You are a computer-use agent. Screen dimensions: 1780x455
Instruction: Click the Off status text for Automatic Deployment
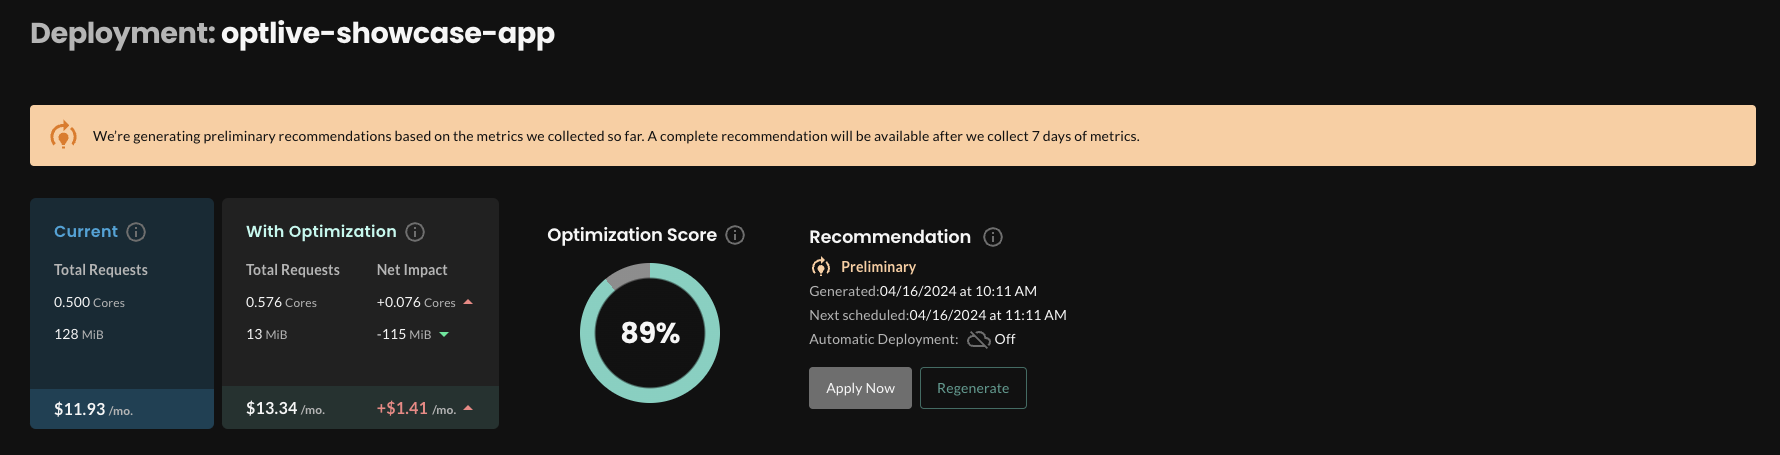pos(1005,339)
